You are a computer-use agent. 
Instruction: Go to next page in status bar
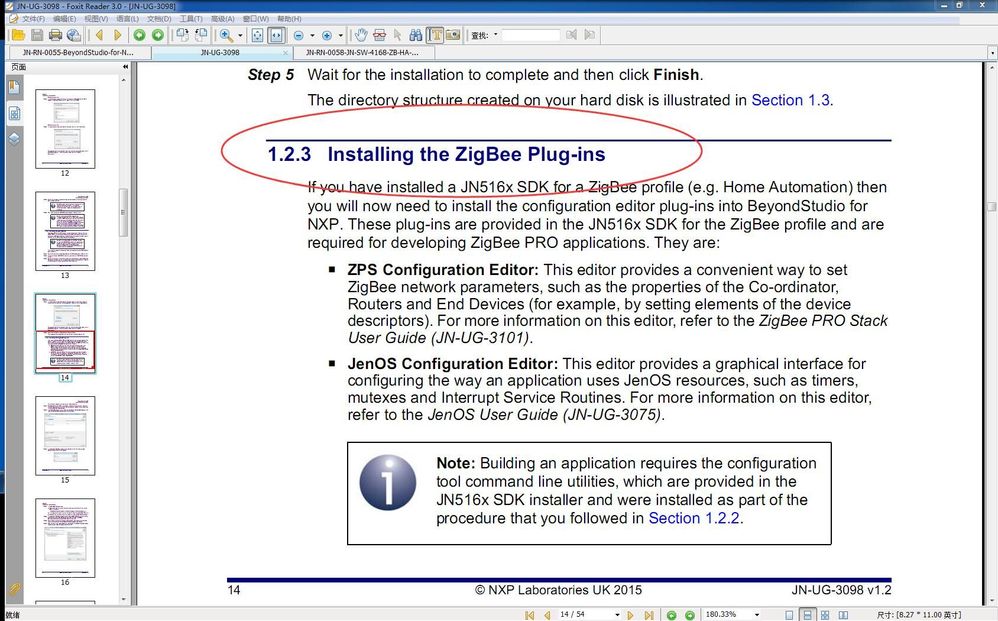coord(631,615)
